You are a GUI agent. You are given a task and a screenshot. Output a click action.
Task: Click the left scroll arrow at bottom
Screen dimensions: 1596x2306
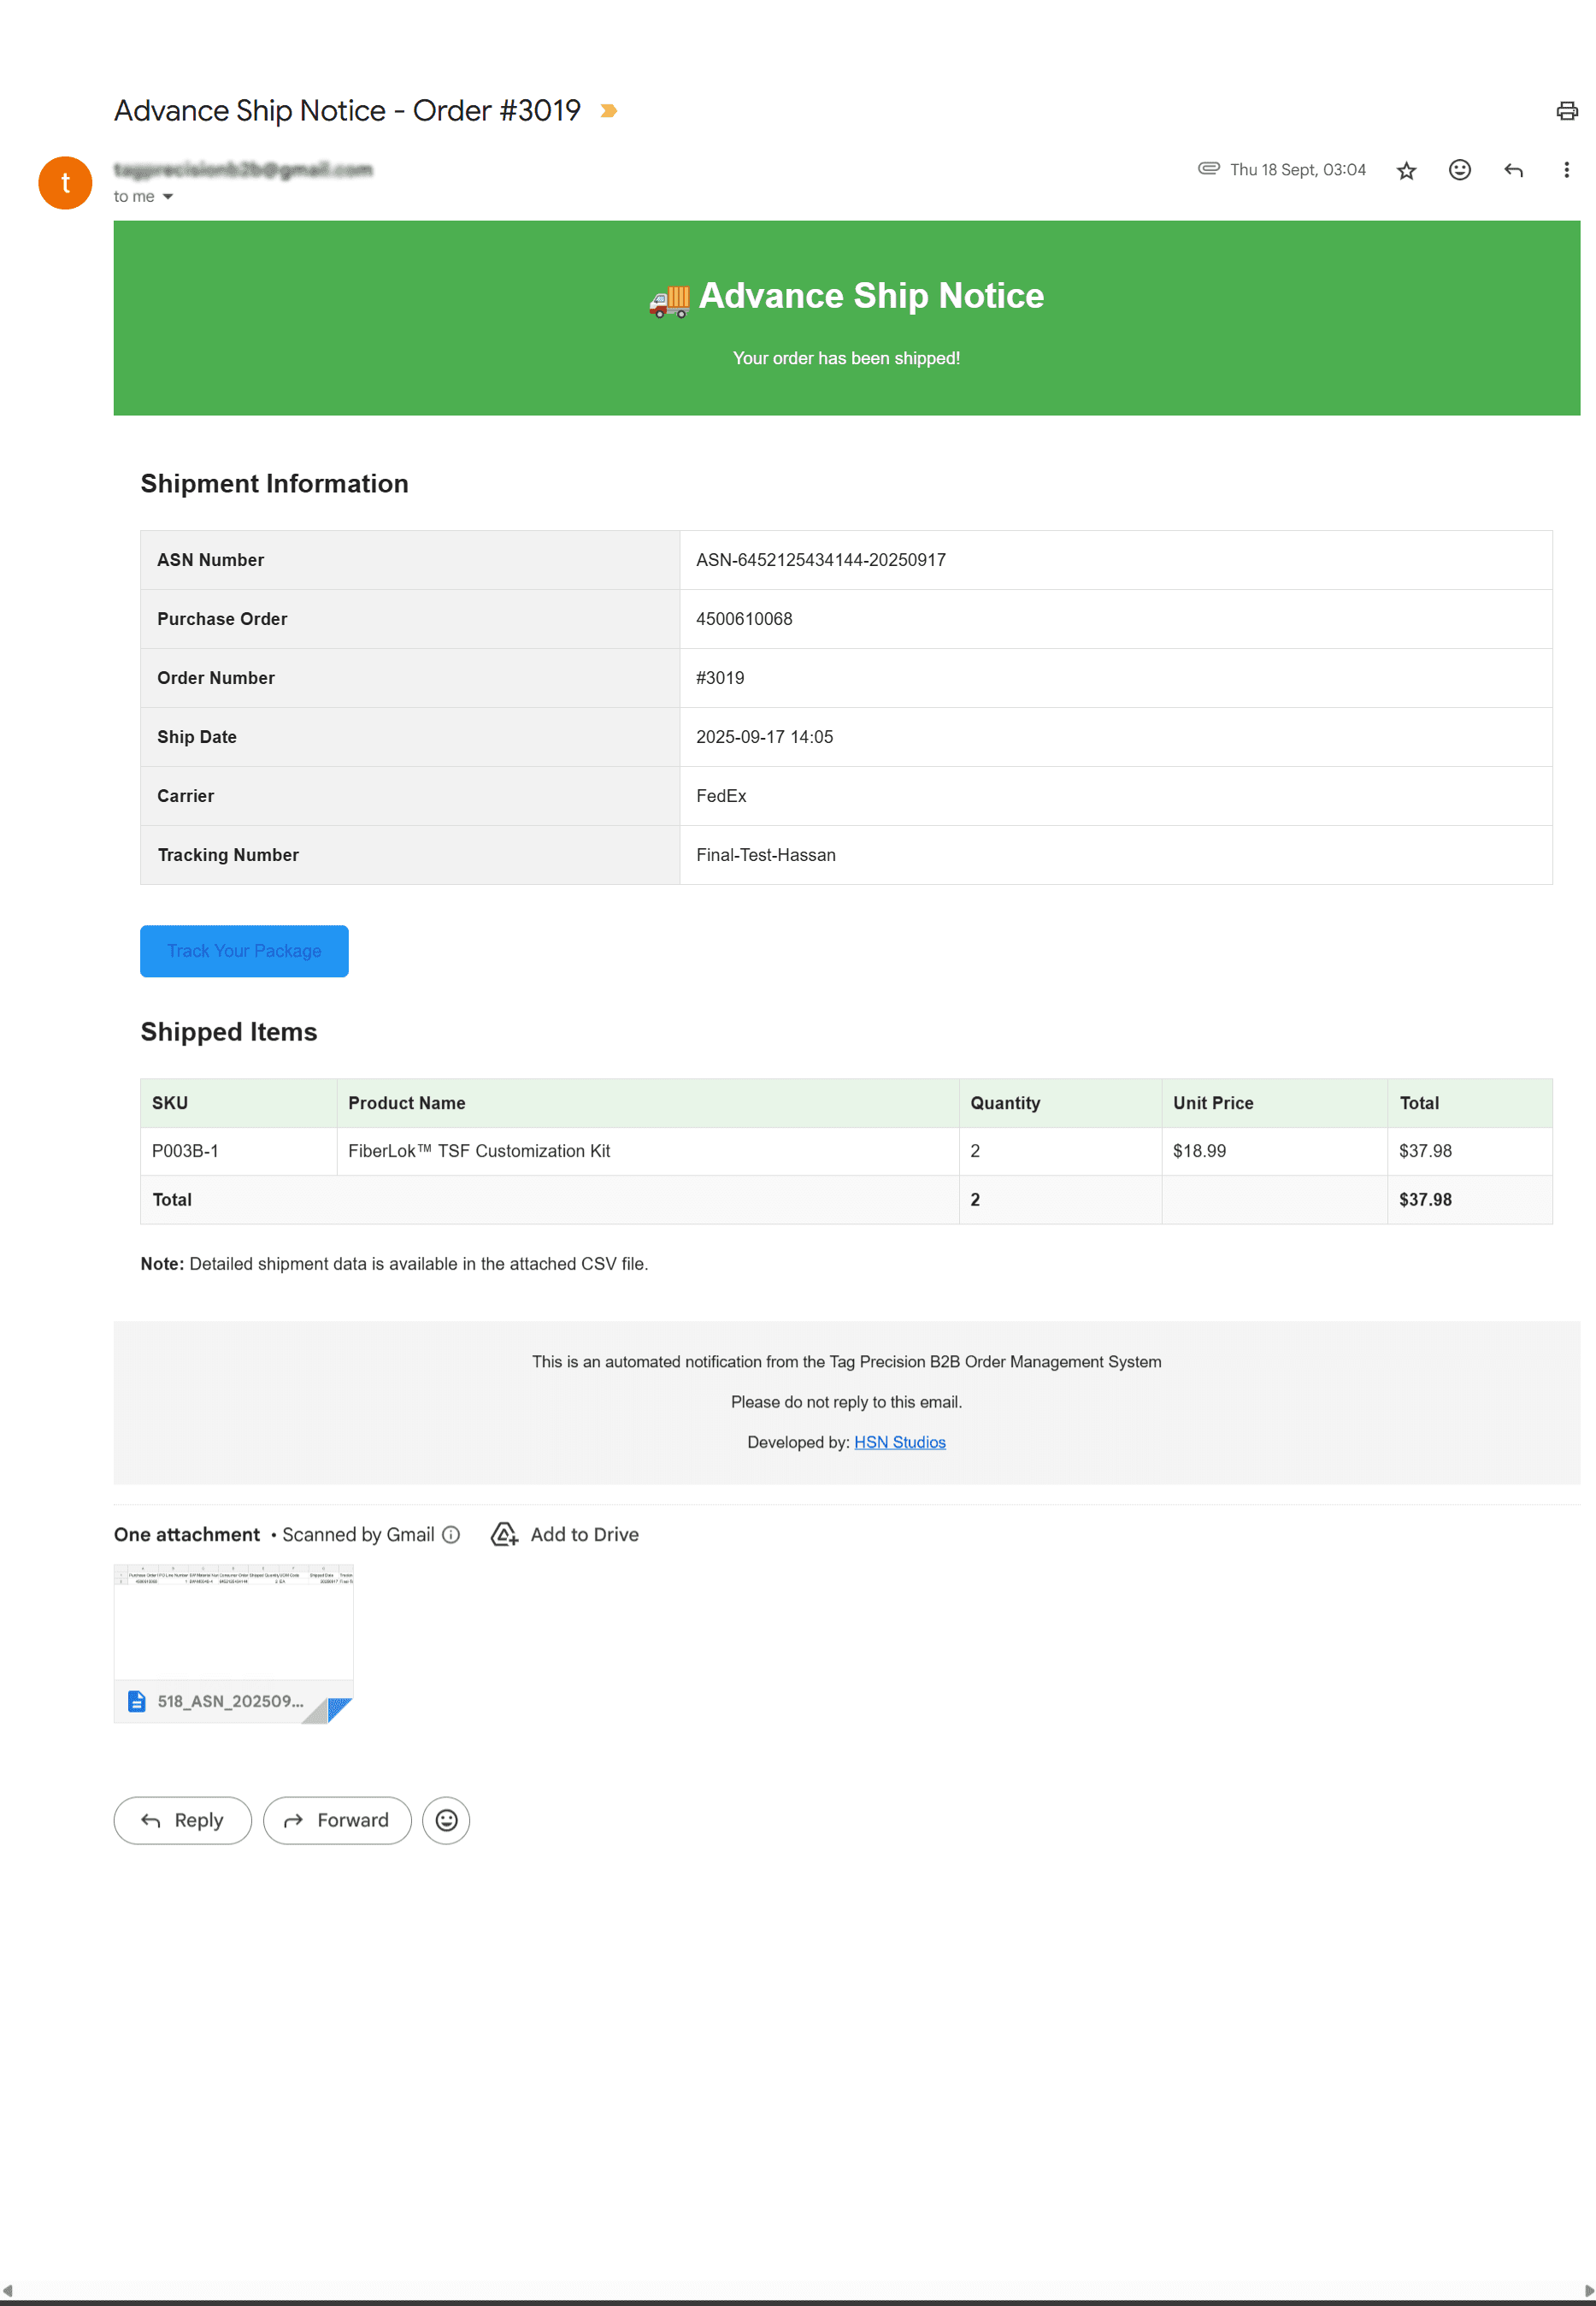pyautogui.click(x=8, y=2290)
